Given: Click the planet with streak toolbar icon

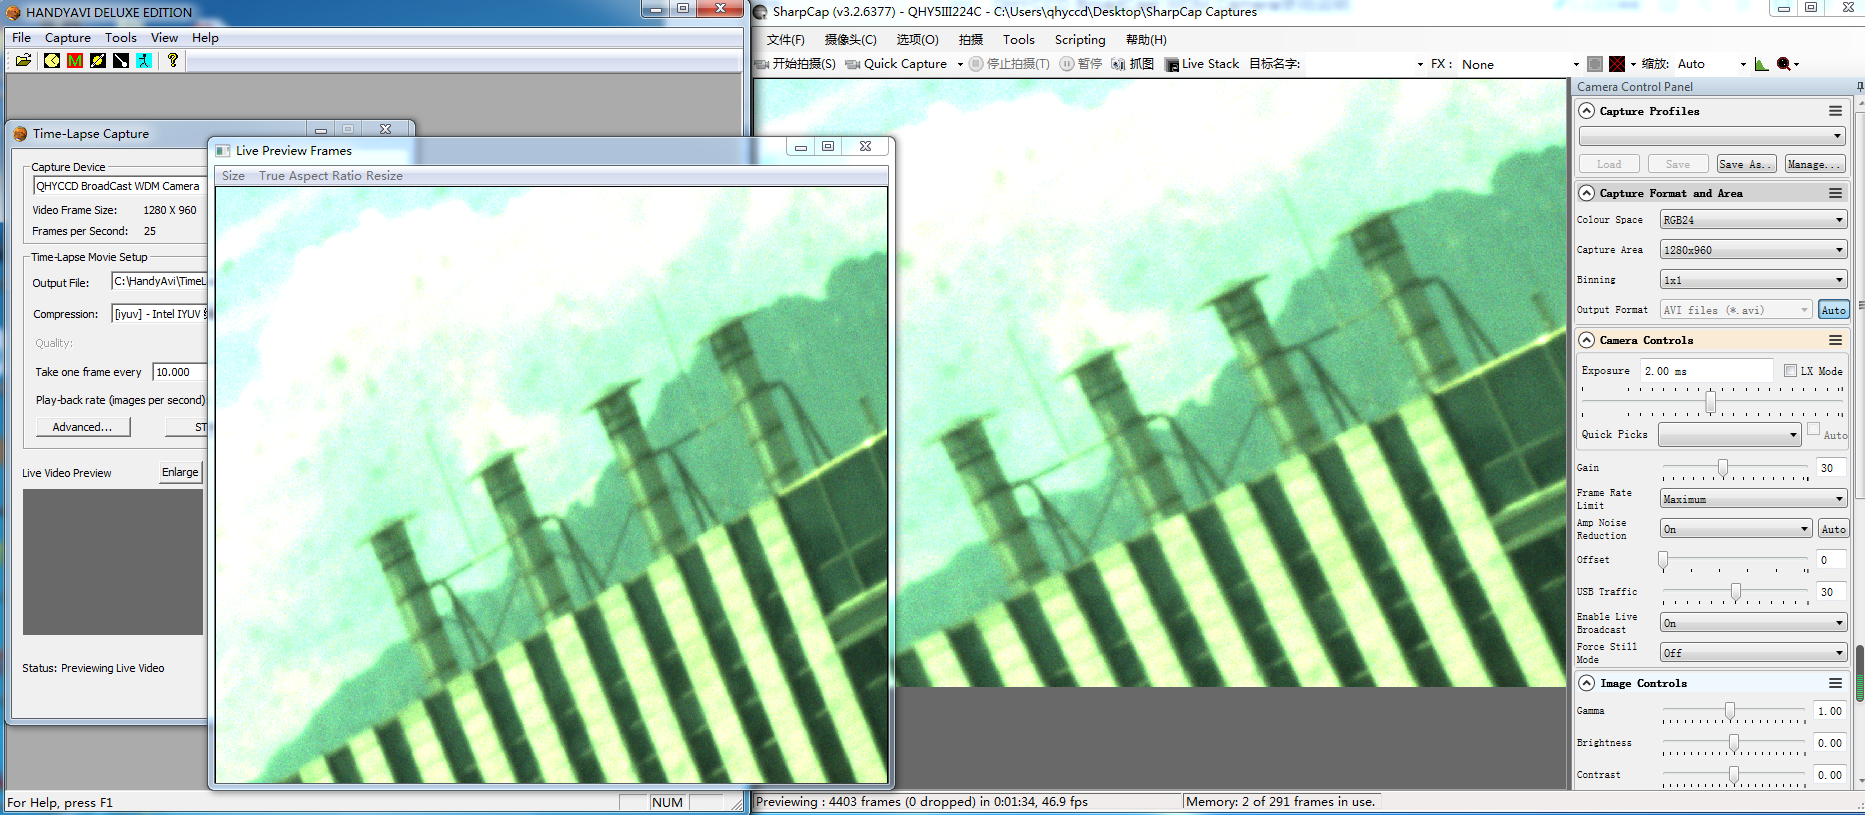Looking at the screenshot, I should click(98, 61).
